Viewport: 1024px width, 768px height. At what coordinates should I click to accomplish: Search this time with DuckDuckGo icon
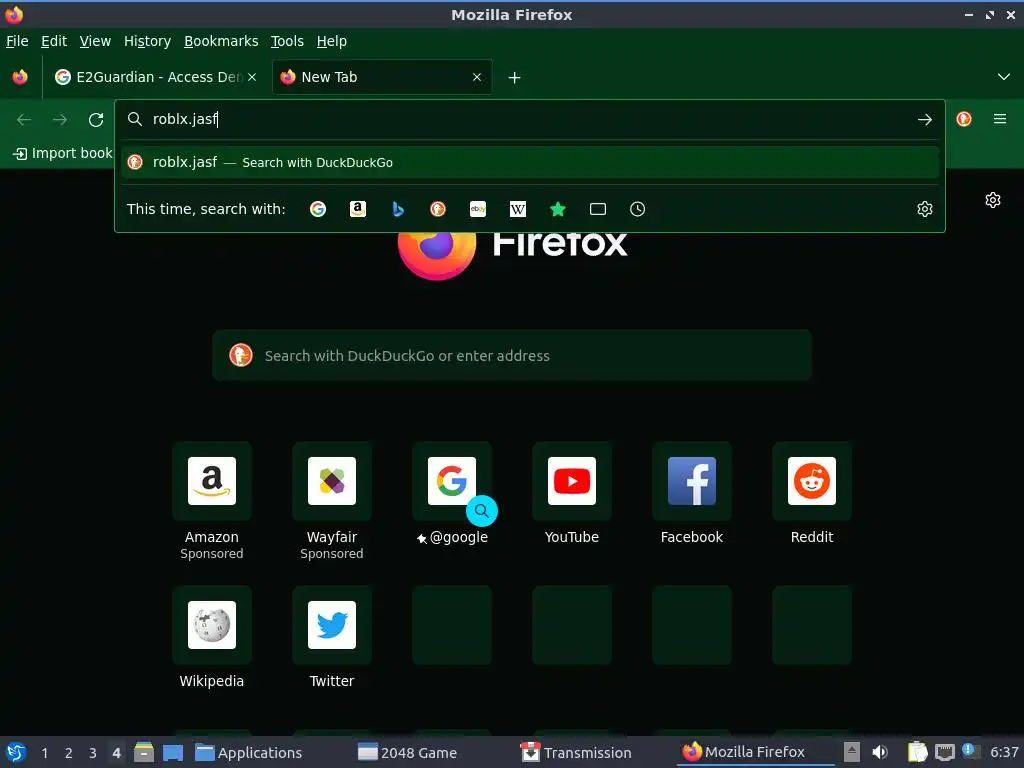click(438, 209)
